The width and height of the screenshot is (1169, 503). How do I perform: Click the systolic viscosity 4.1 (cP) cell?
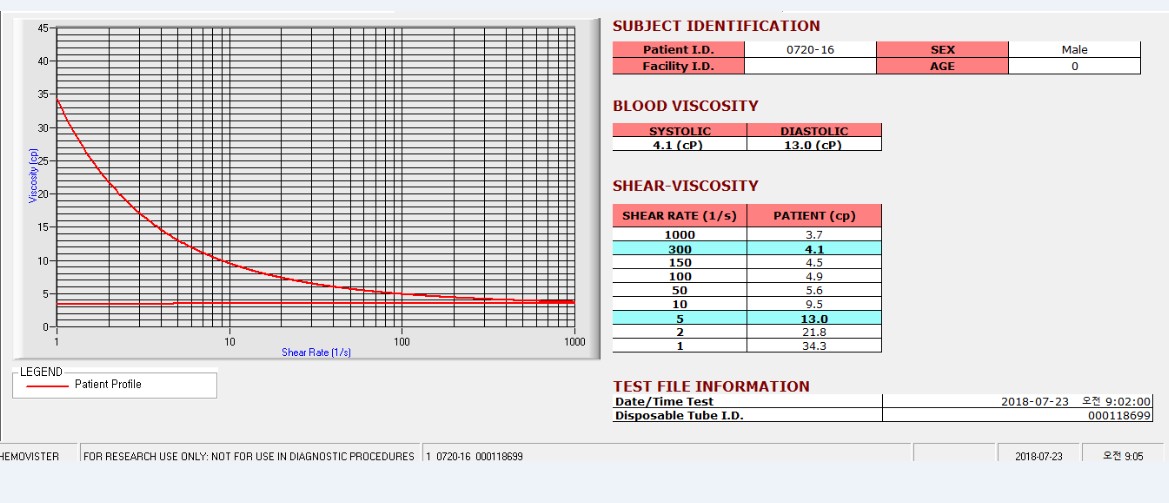(x=679, y=145)
